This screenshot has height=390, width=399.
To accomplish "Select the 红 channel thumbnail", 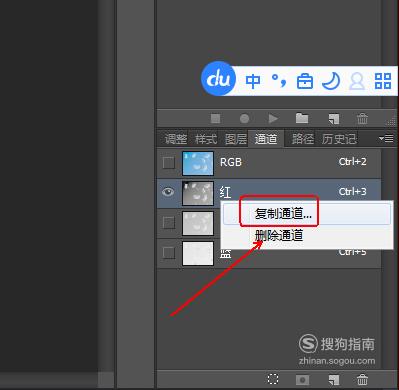I will [198, 193].
